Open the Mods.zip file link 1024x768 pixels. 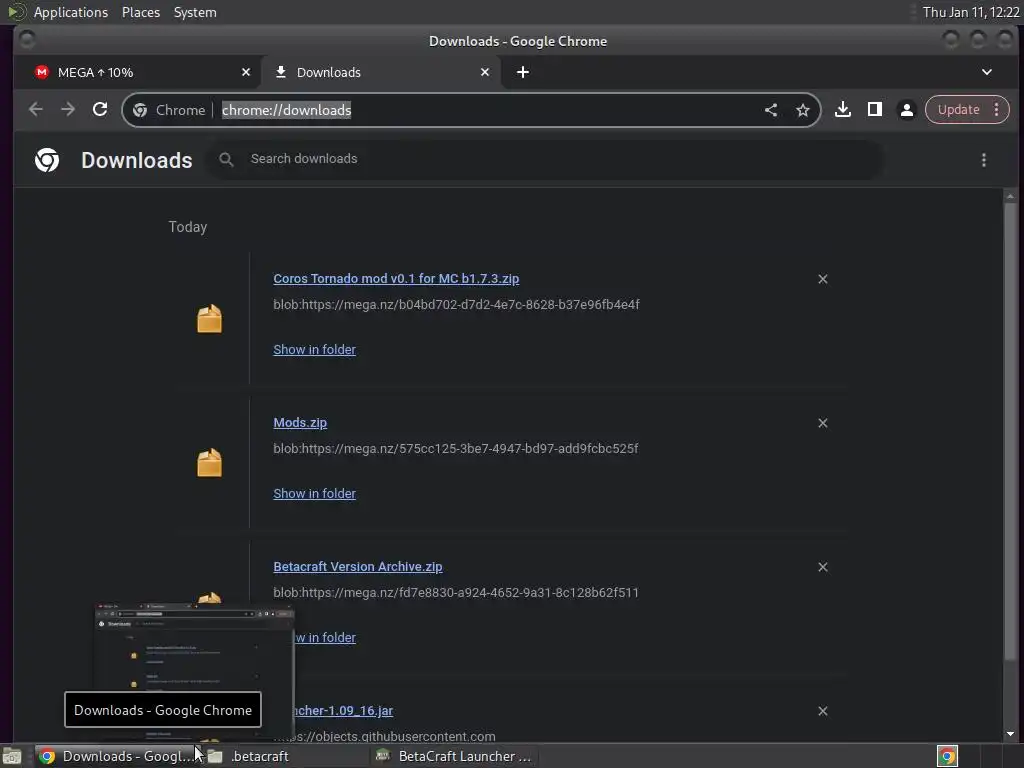point(300,423)
